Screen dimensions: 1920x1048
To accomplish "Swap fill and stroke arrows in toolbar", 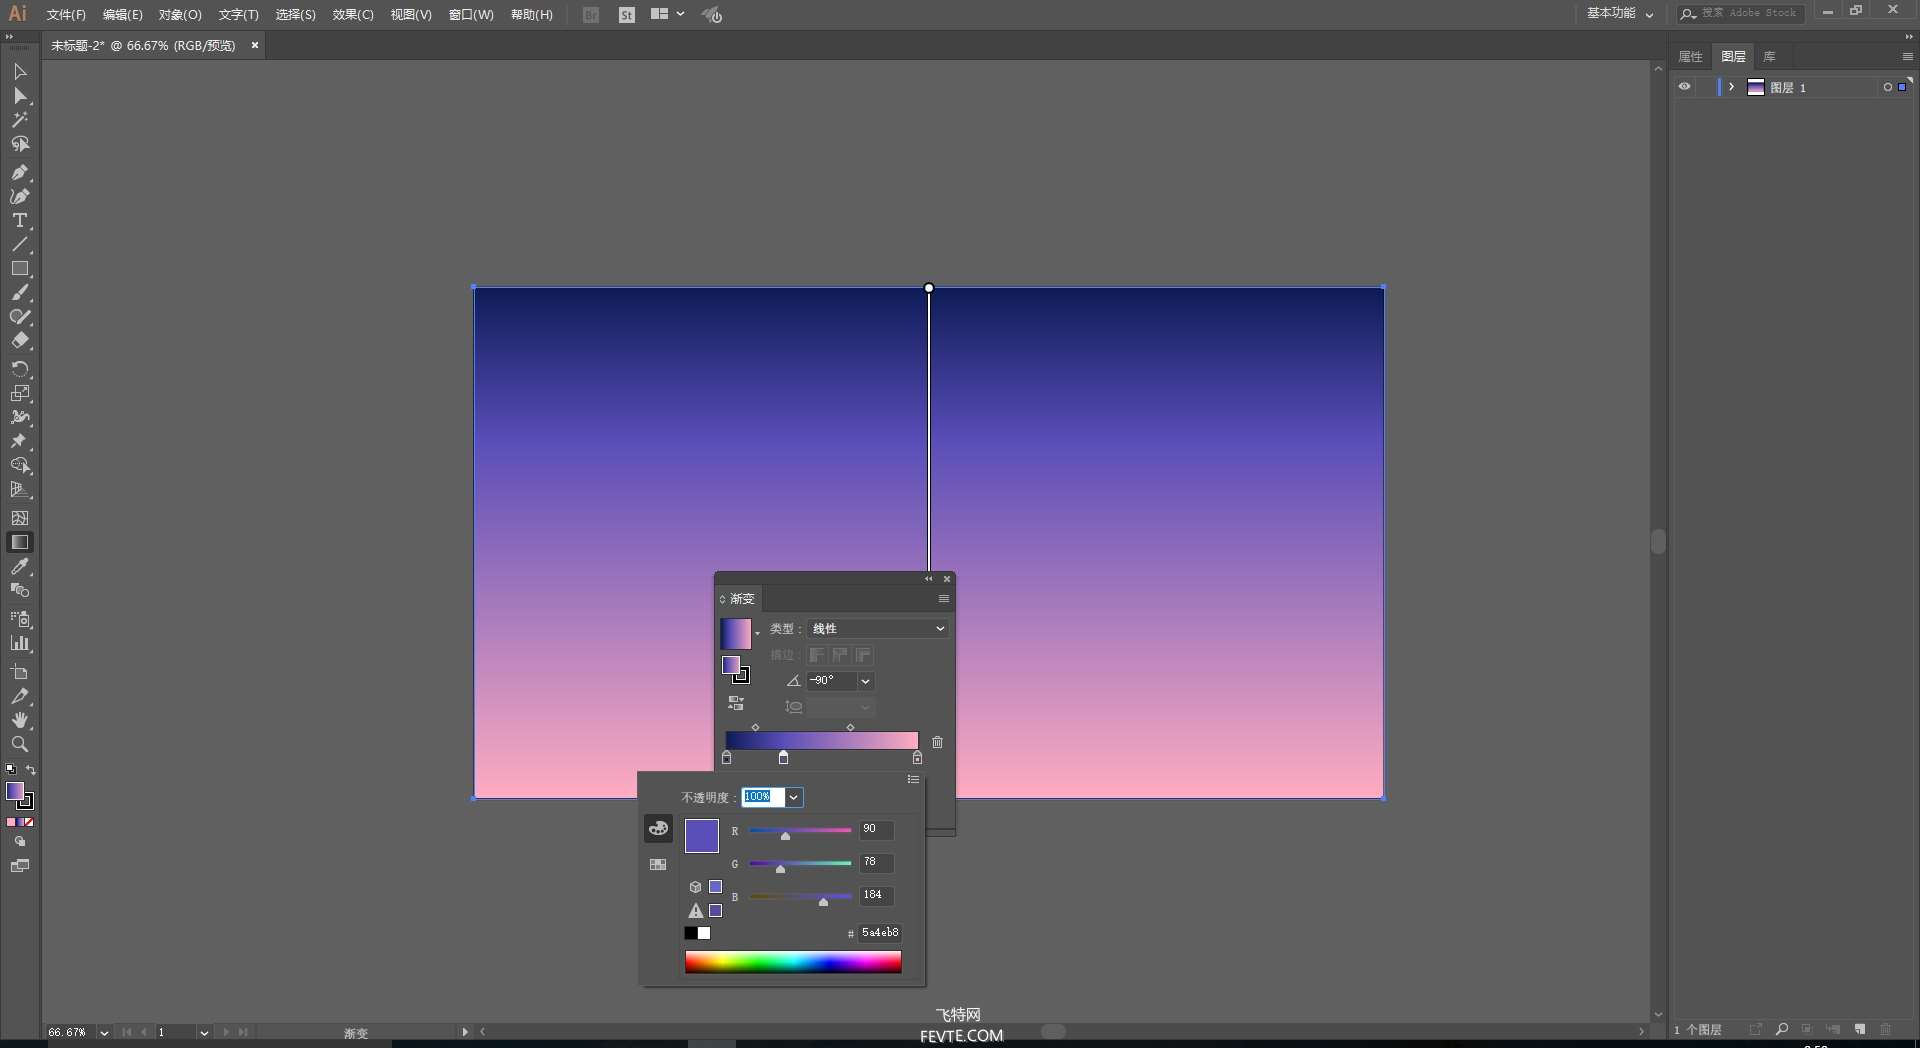I will 31,770.
